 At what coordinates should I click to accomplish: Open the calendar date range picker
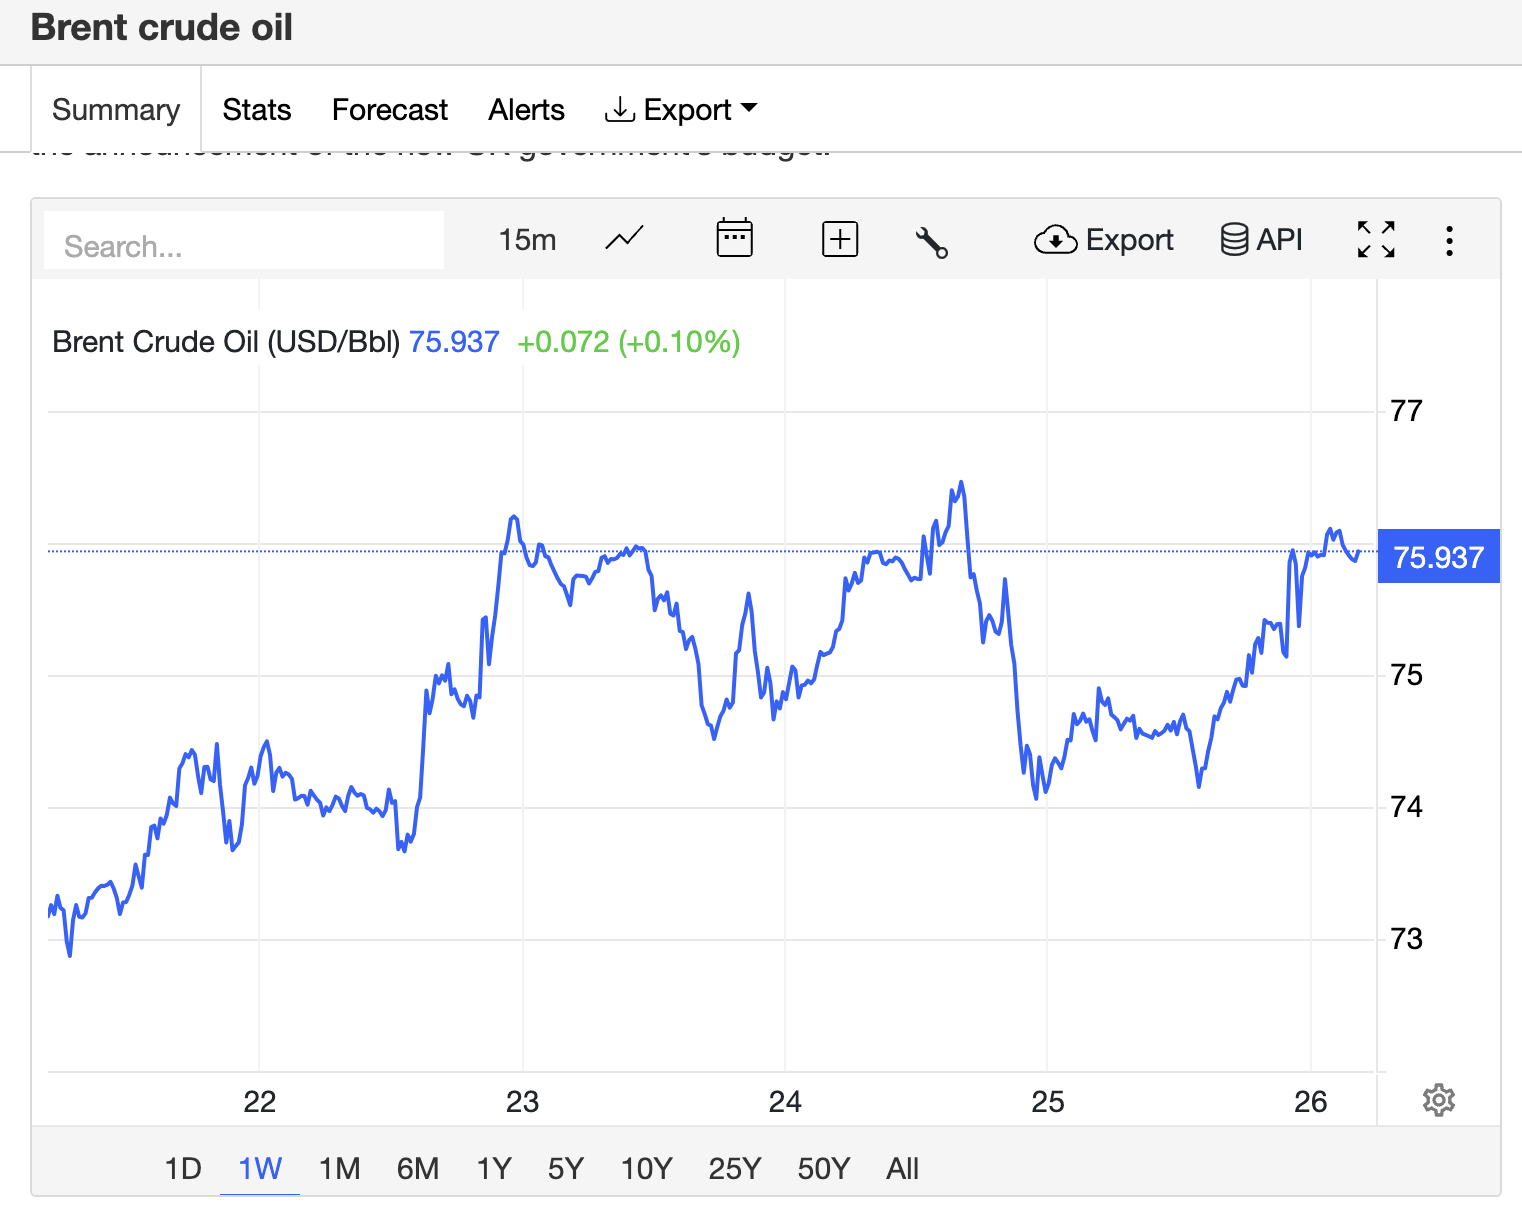[734, 239]
